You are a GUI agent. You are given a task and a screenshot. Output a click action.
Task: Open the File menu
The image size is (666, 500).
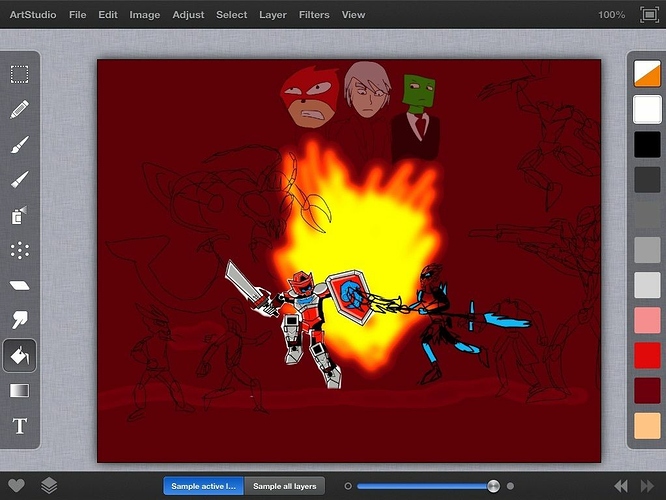(77, 15)
